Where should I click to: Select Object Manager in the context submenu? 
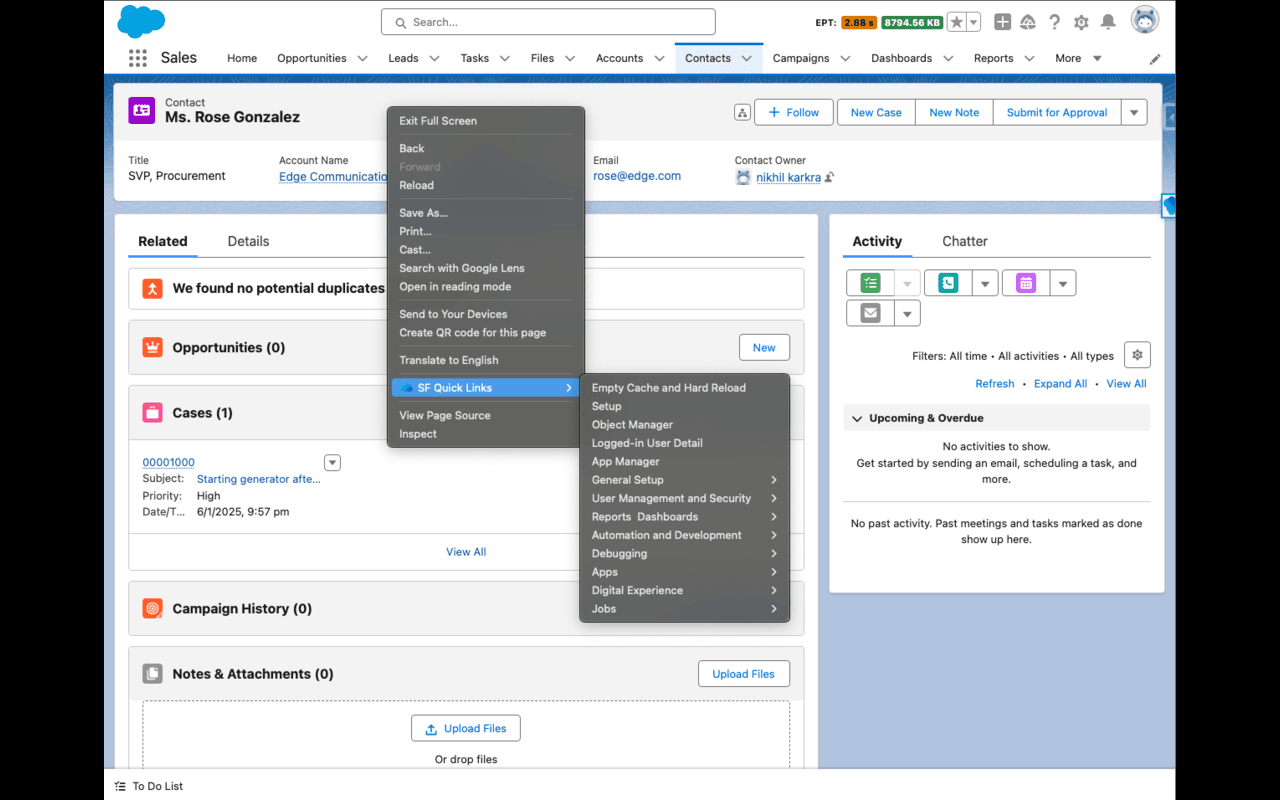(x=632, y=425)
